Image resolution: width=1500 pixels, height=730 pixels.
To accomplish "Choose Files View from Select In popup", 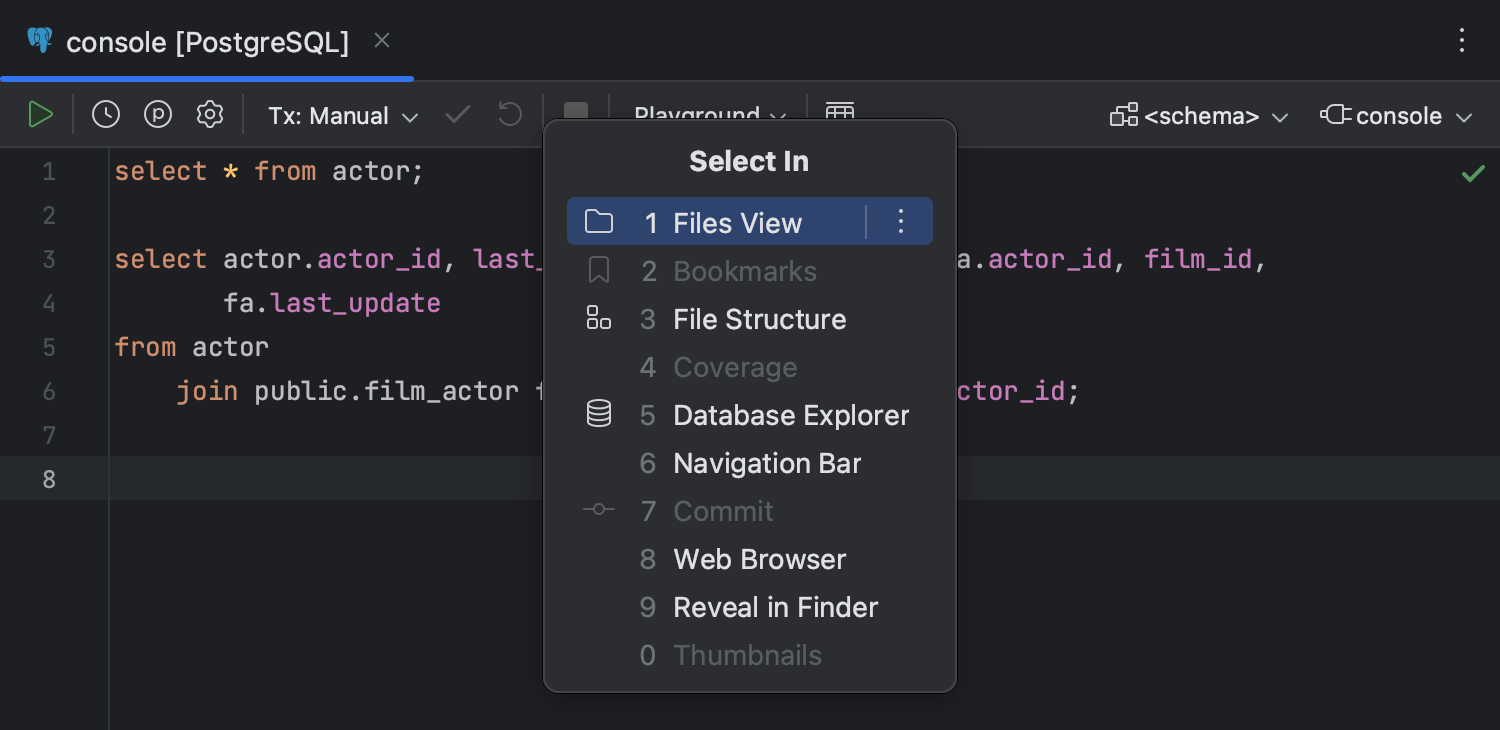I will pos(737,222).
